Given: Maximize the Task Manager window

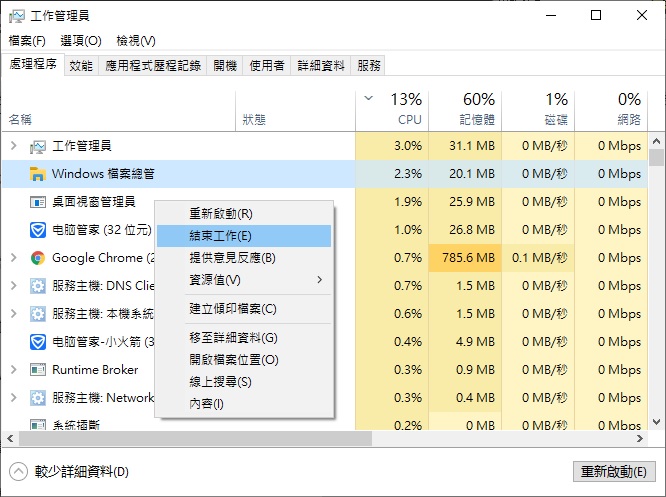Looking at the screenshot, I should pyautogui.click(x=596, y=16).
